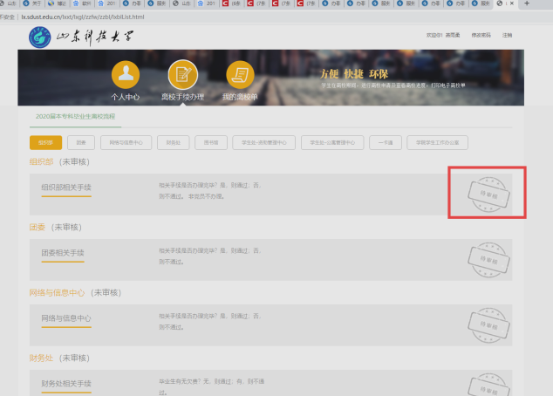Open a new browser tab with plus

(x=527, y=4)
